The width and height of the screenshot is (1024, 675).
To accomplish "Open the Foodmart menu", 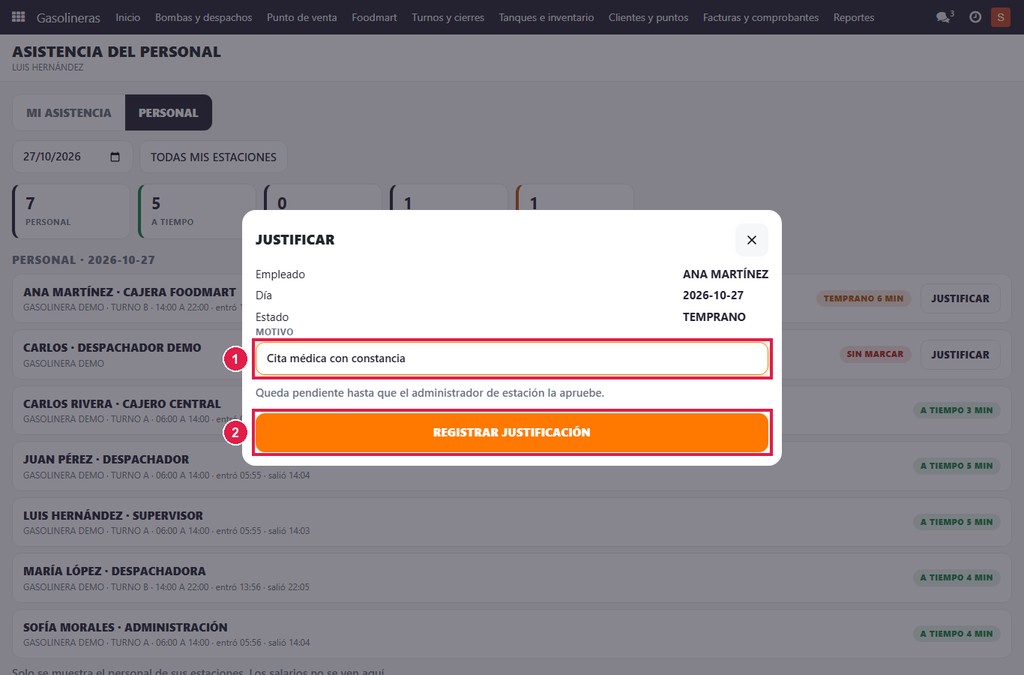I will click(x=374, y=18).
